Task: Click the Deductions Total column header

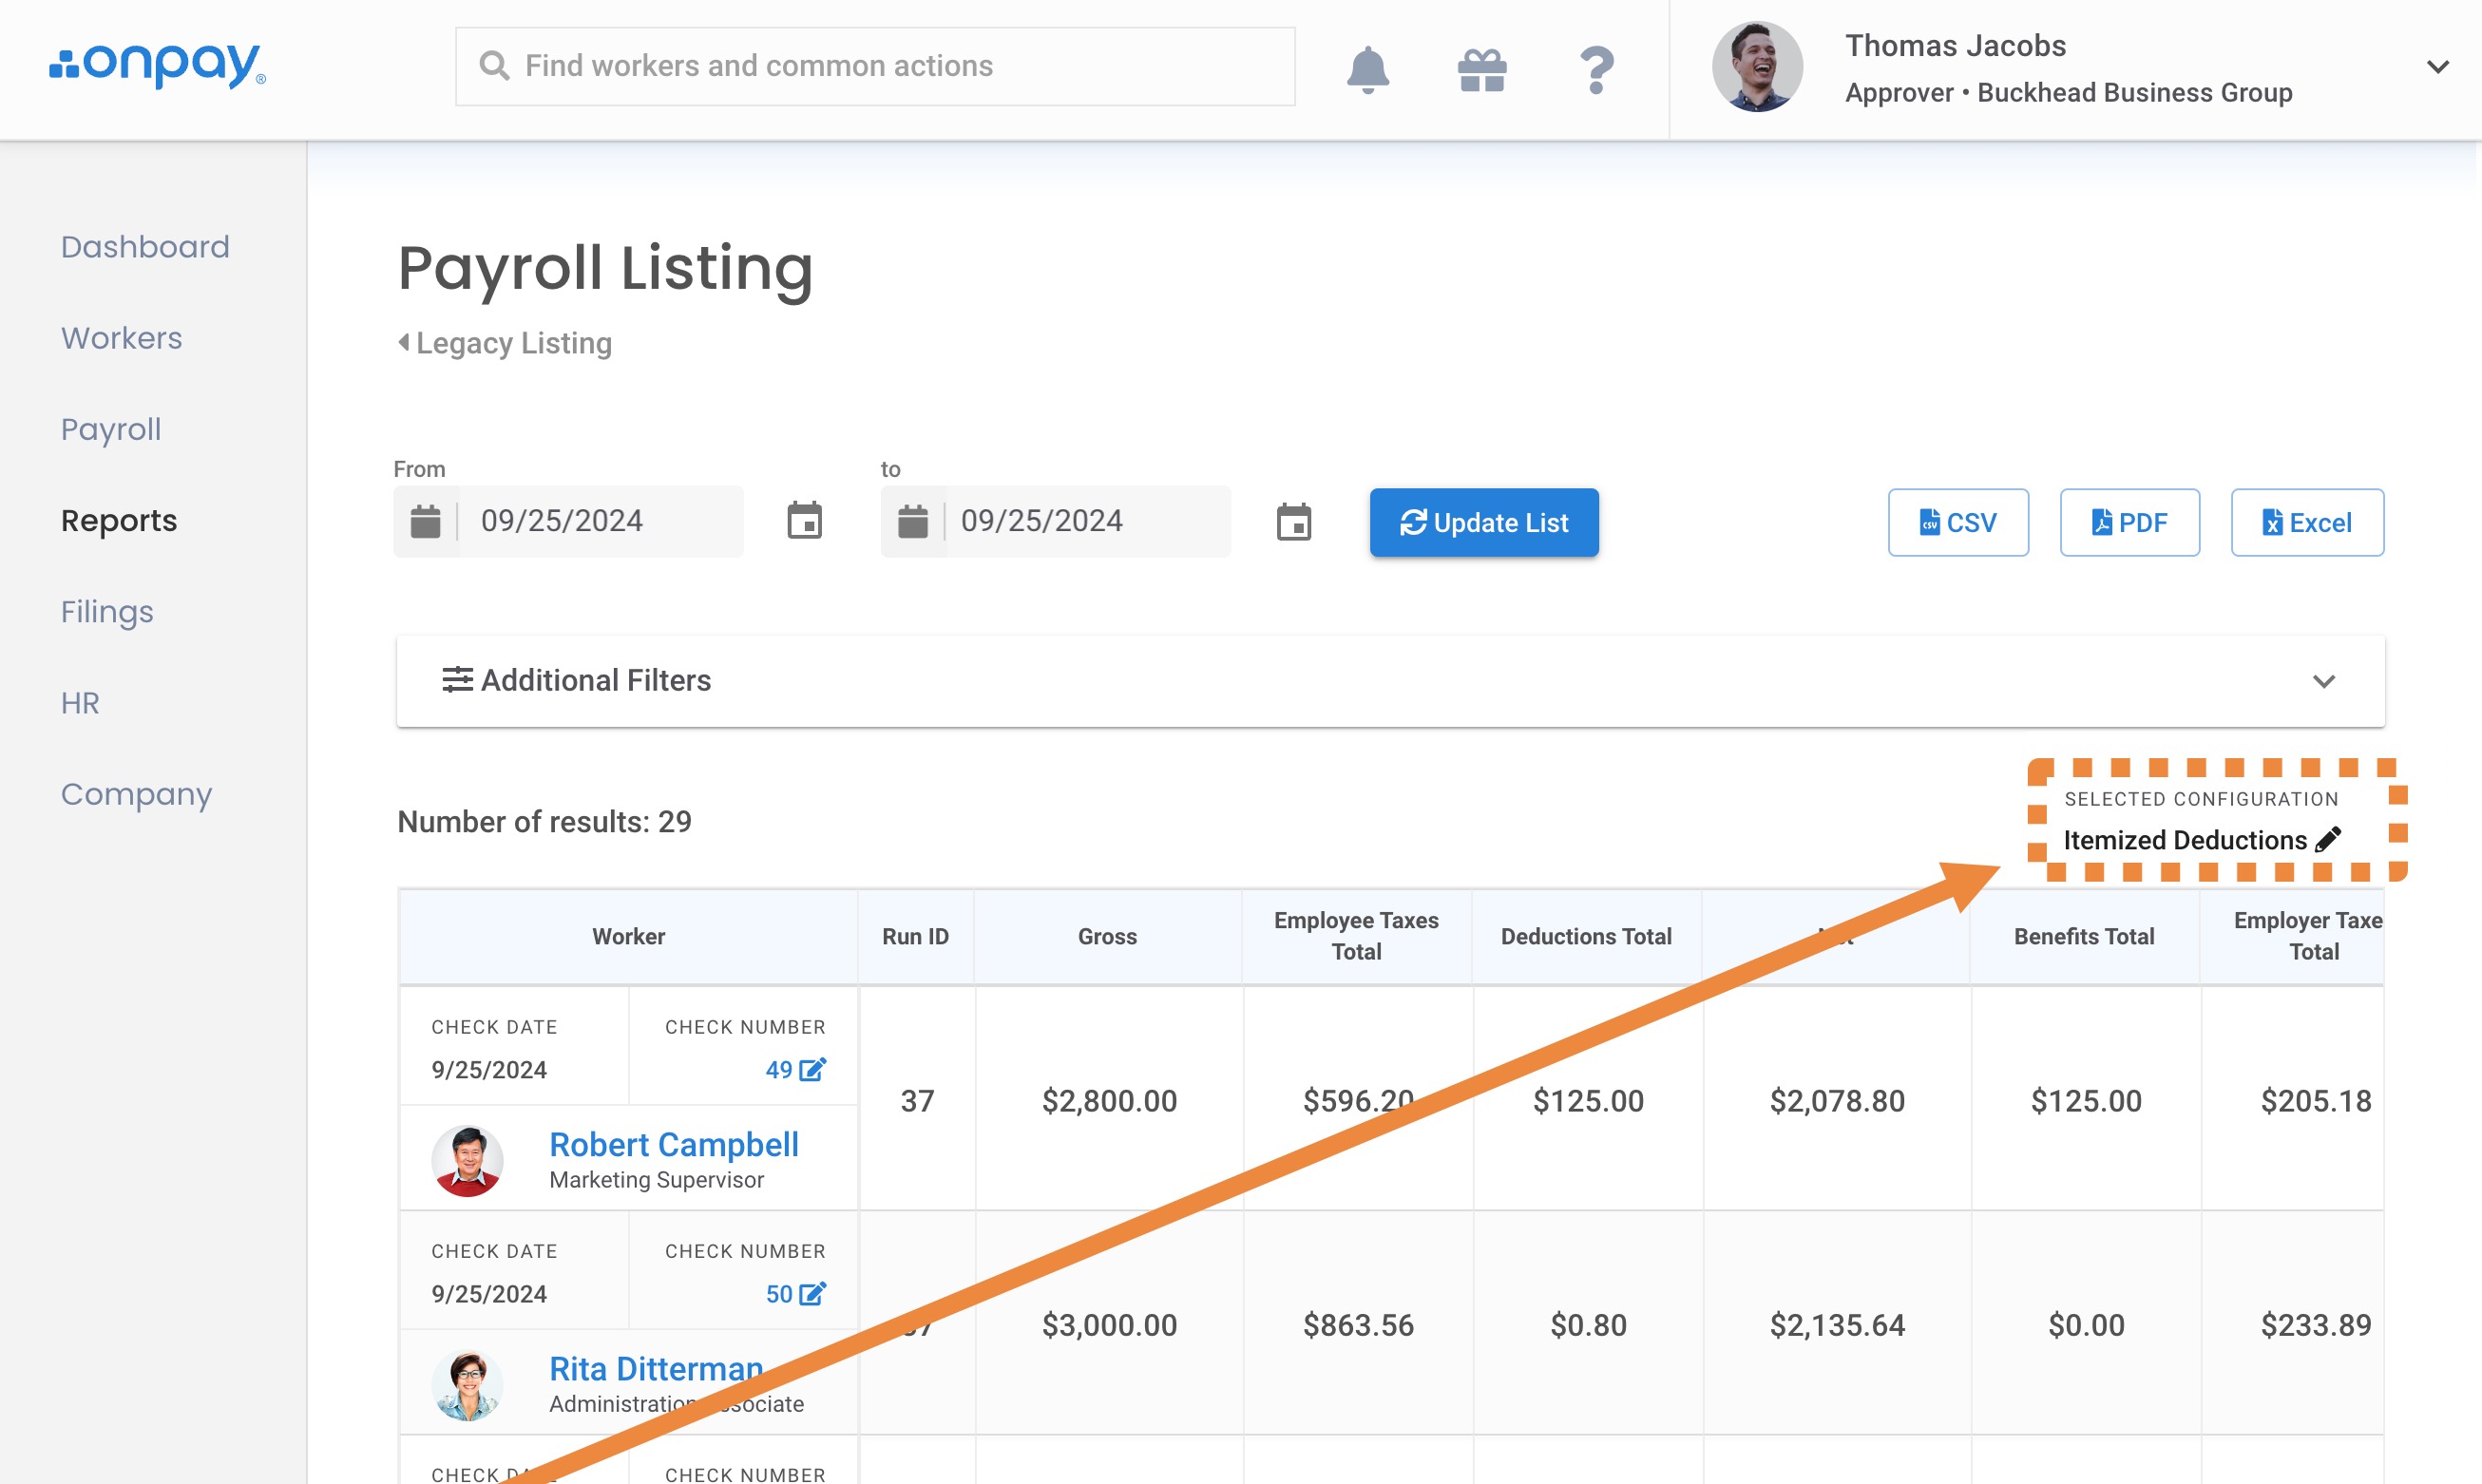Action: [x=1586, y=936]
